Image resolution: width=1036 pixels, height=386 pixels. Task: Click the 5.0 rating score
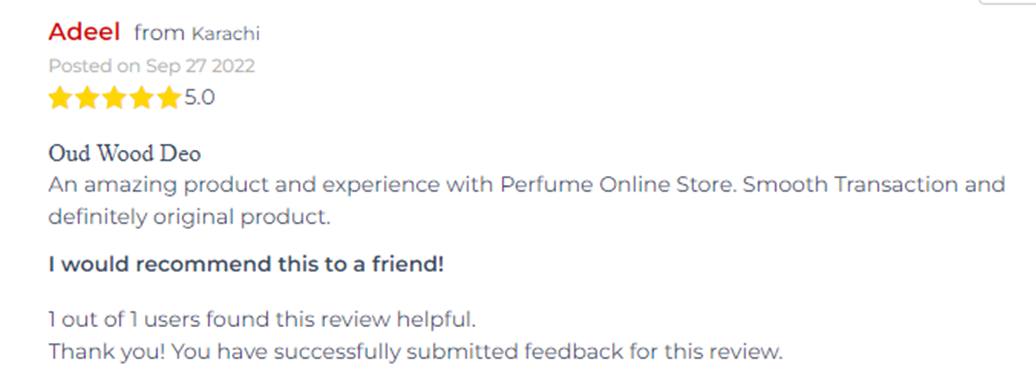pyautogui.click(x=199, y=98)
